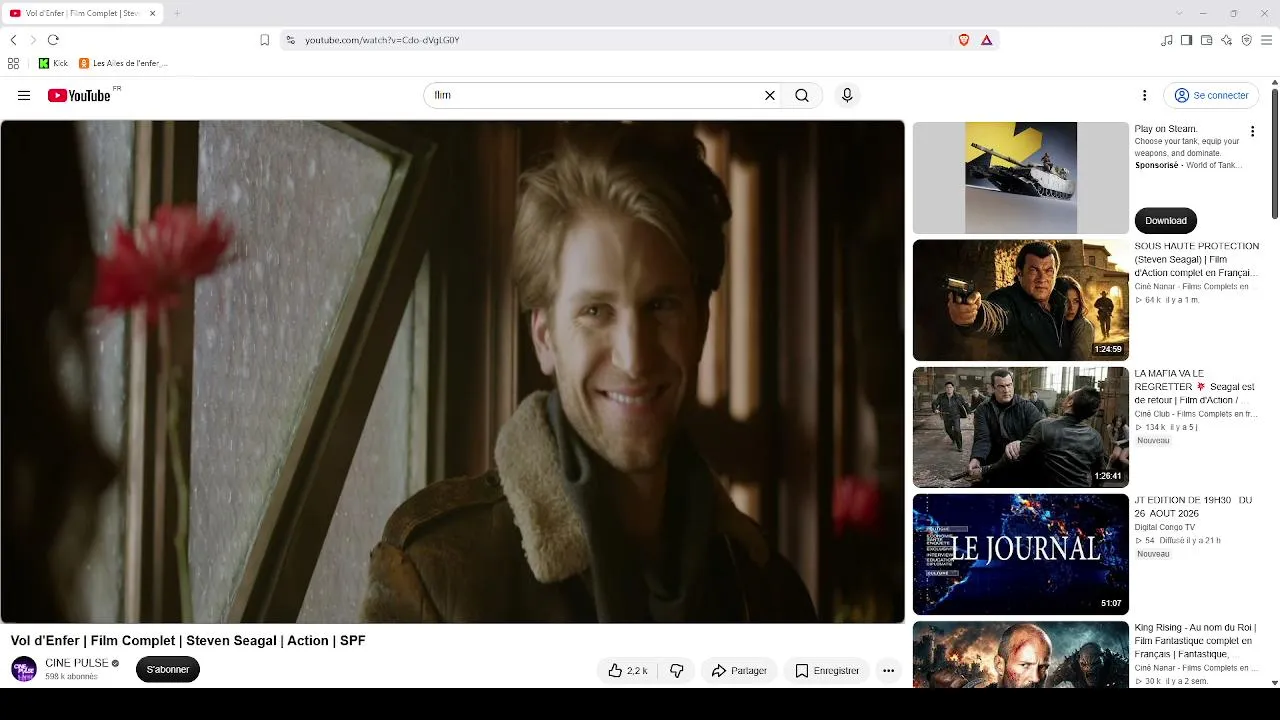Image resolution: width=1280 pixels, height=720 pixels.
Task: Reload the current page
Action: point(53,40)
